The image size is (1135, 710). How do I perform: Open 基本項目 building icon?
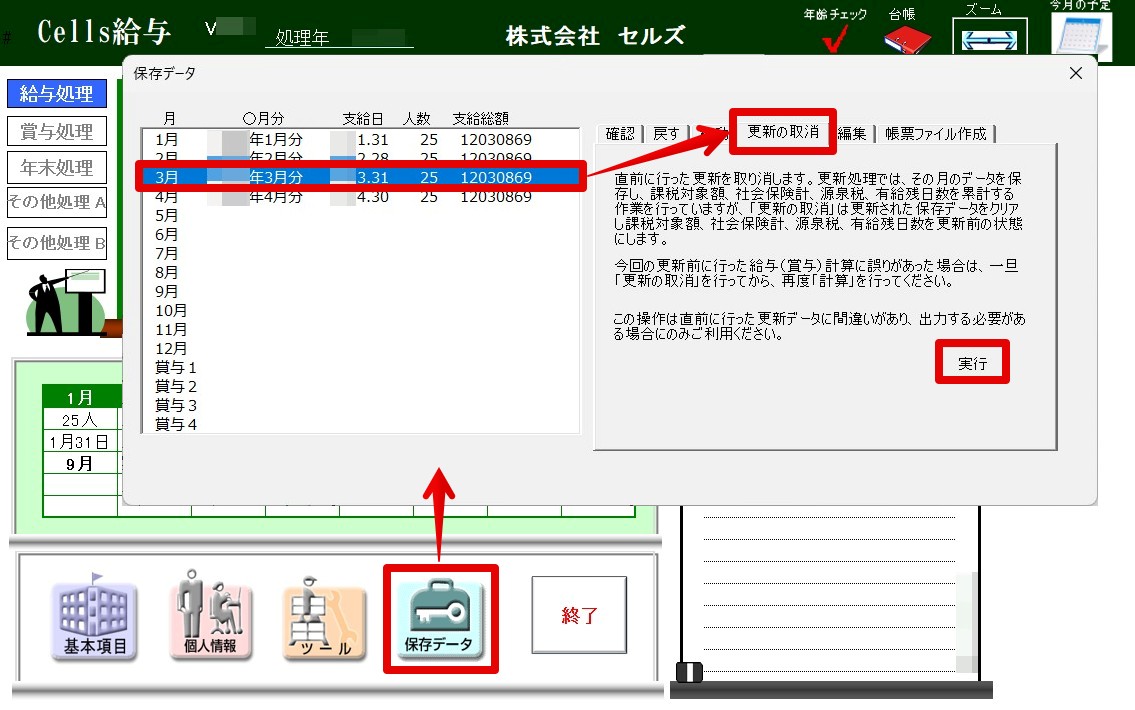(95, 617)
